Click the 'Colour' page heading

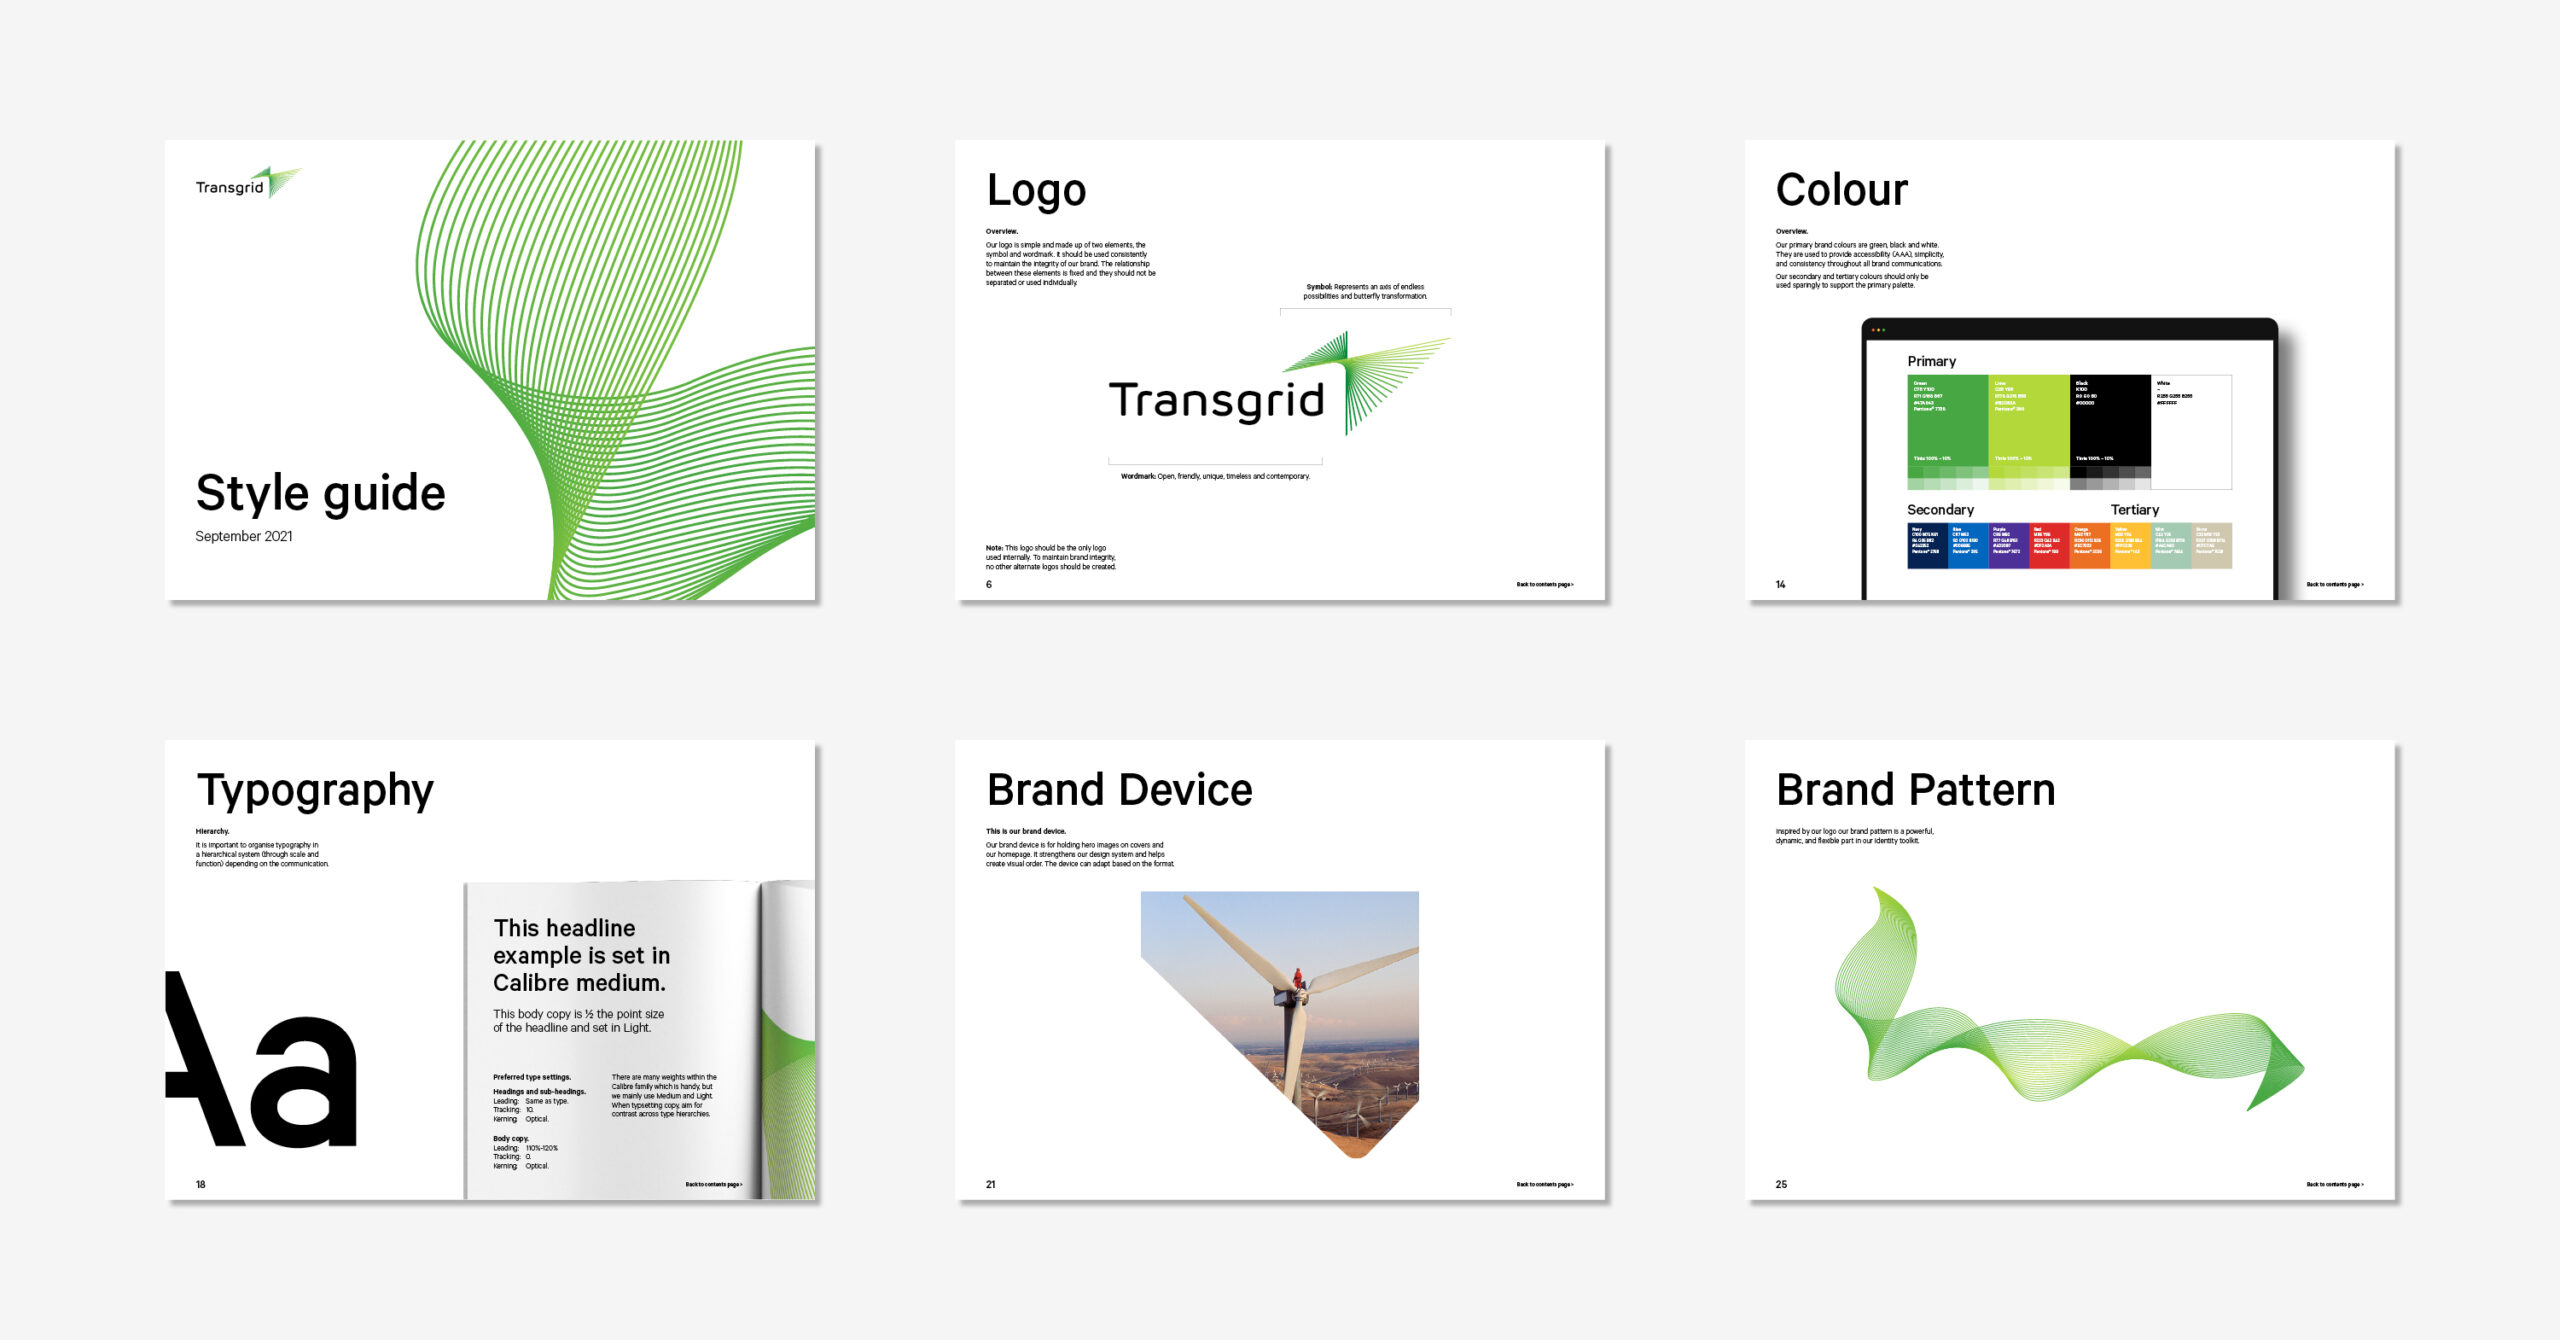tap(1842, 189)
